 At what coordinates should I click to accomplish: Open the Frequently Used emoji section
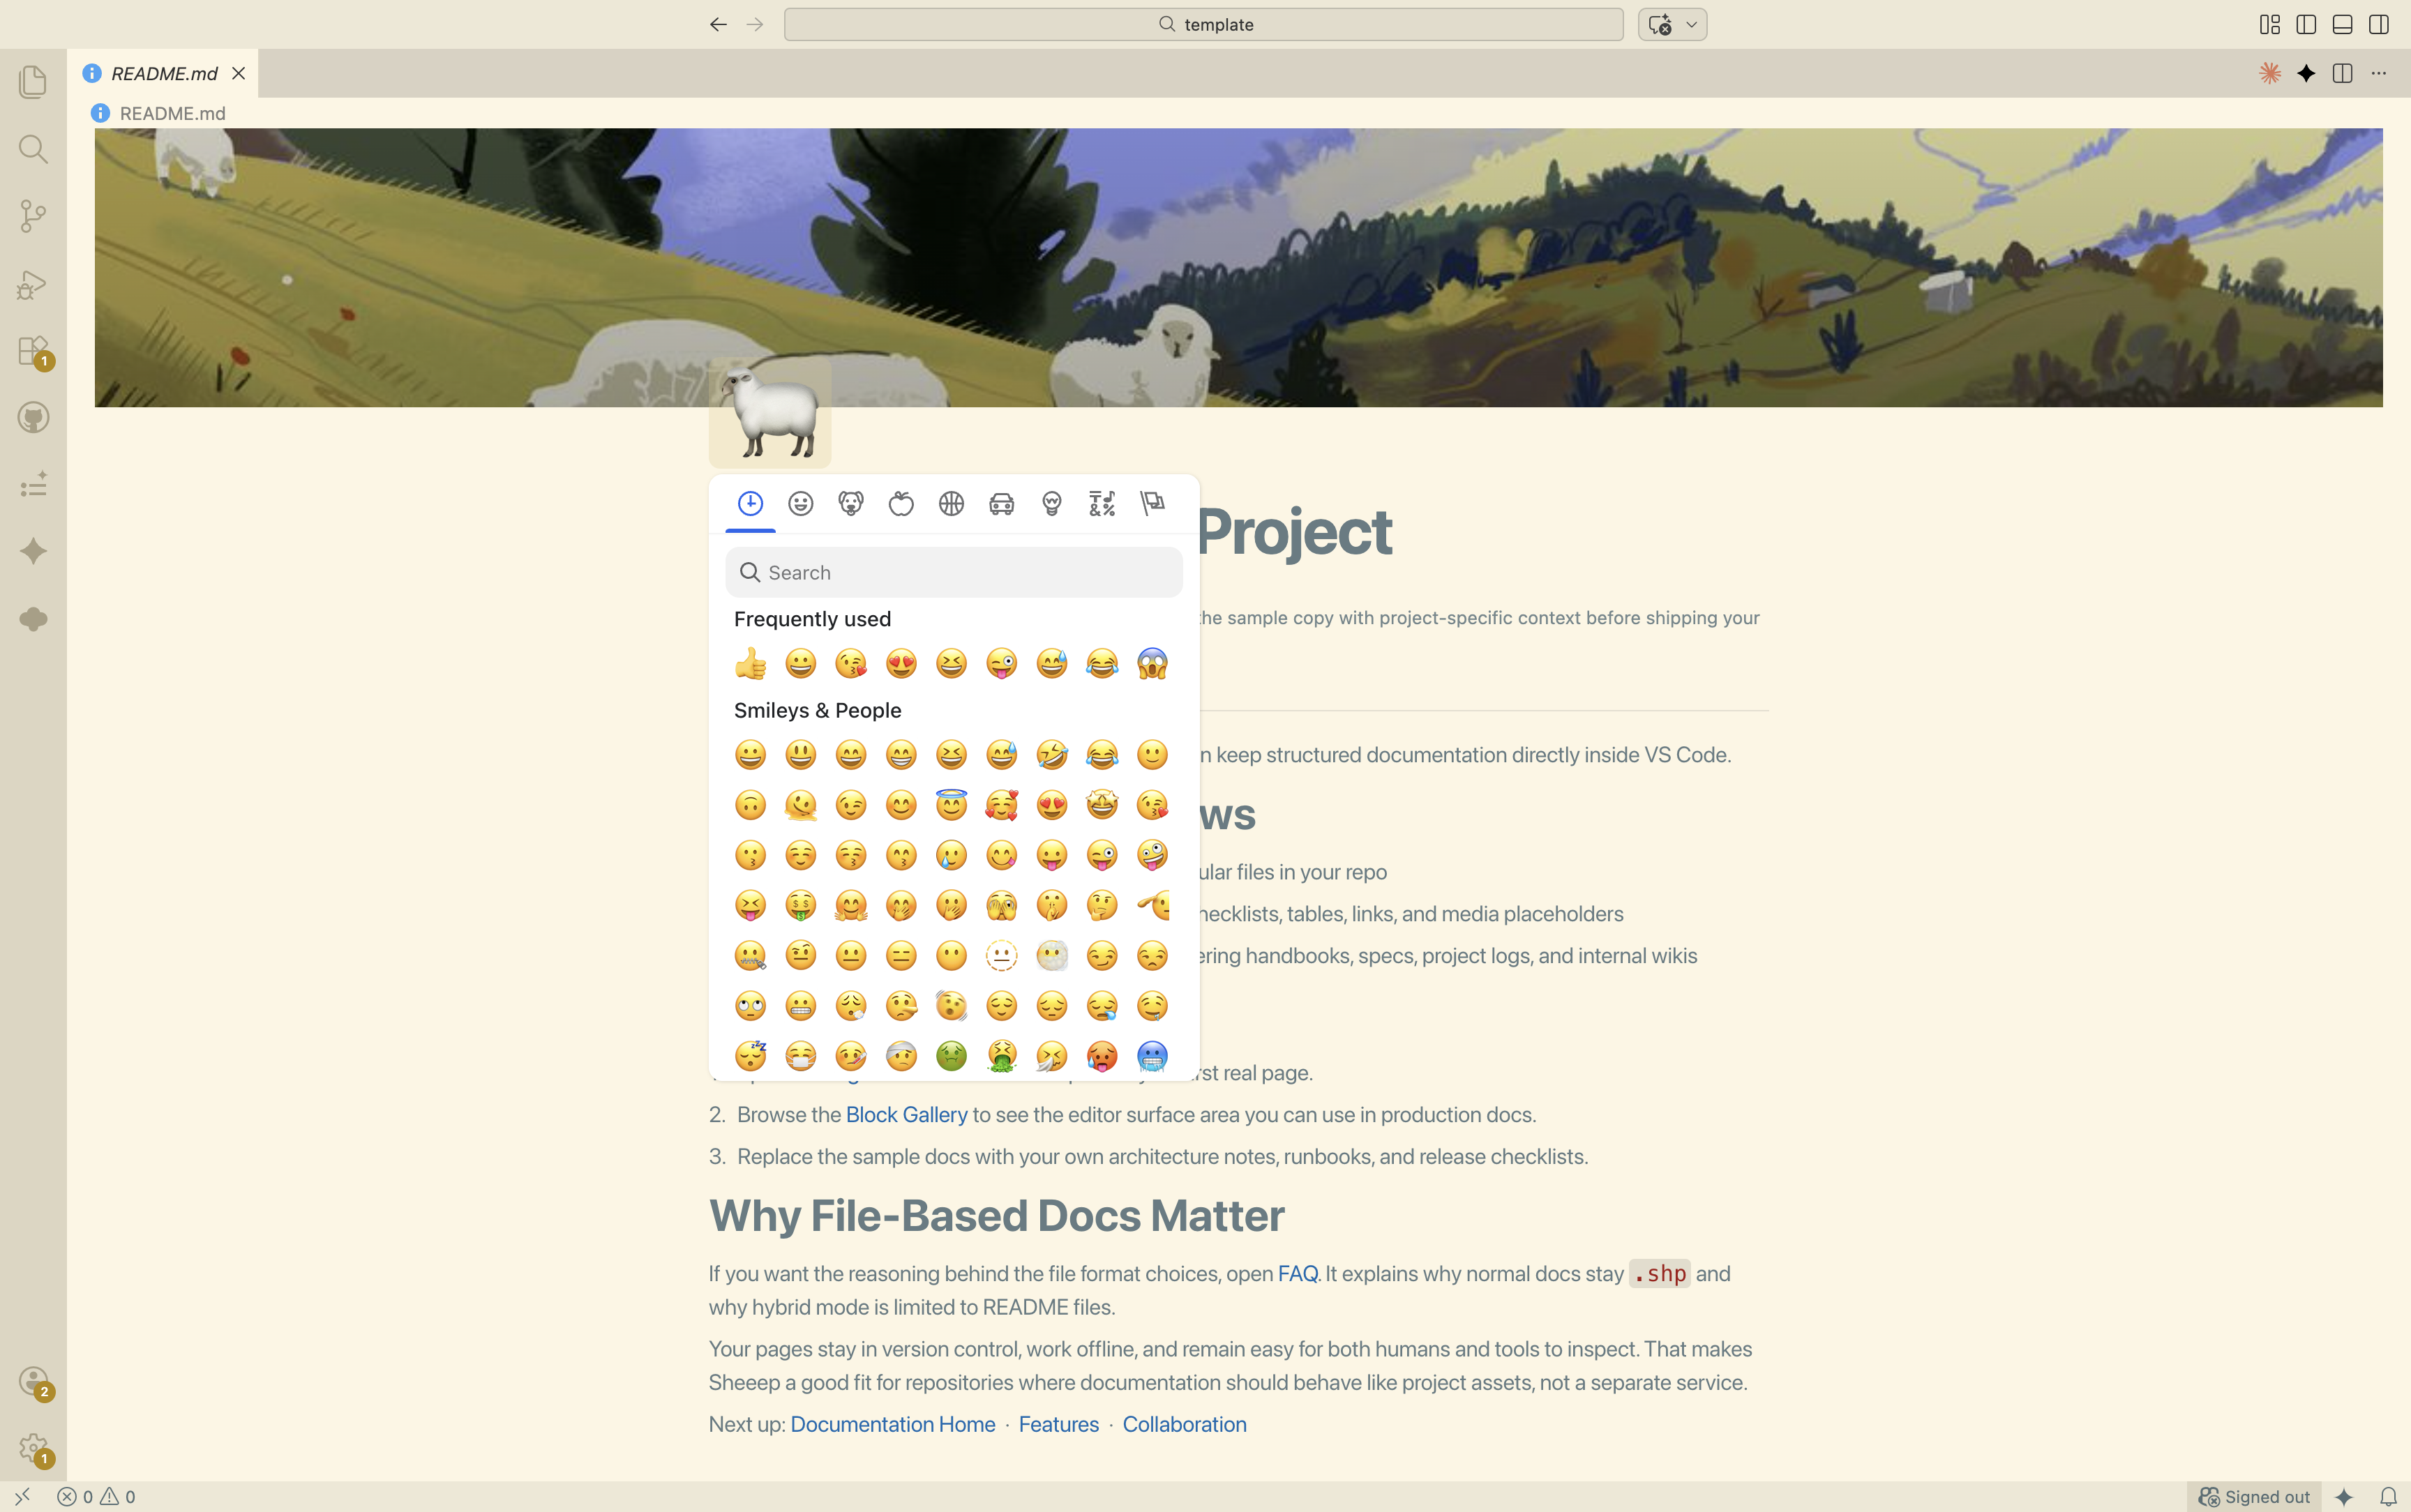(x=750, y=503)
